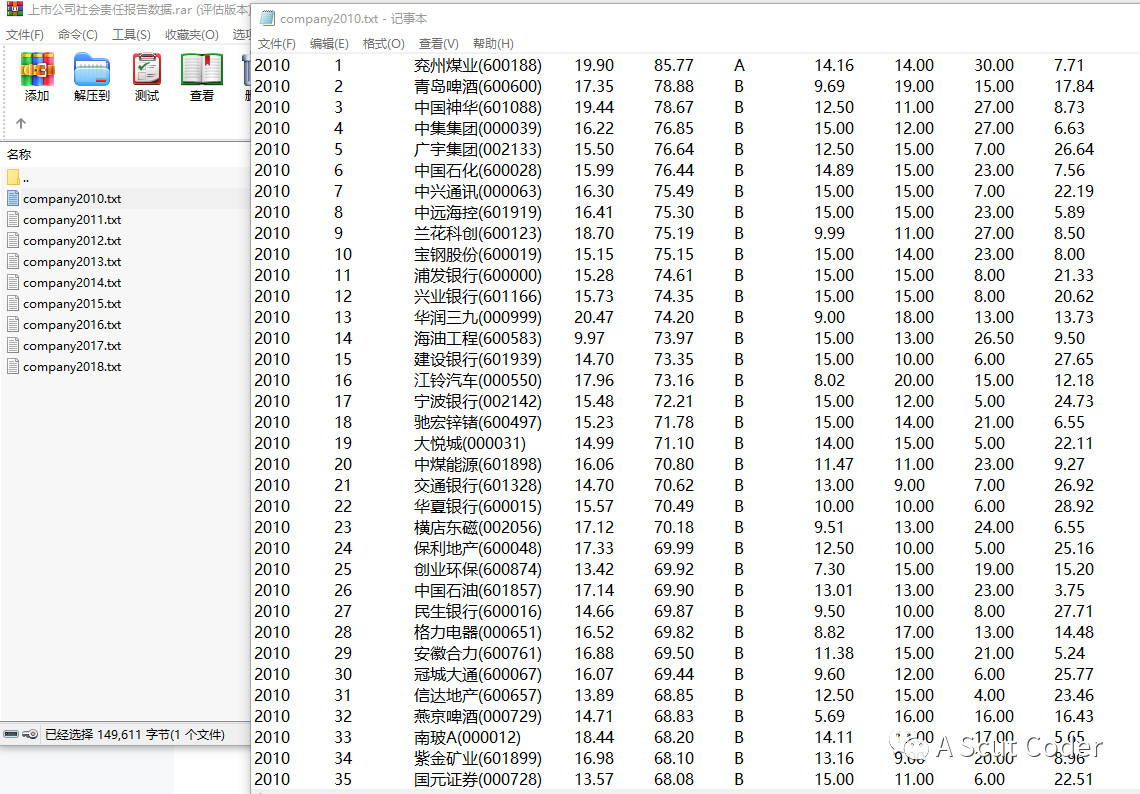Click the Notepad icon in the title bar
This screenshot has width=1140, height=794.
point(267,18)
